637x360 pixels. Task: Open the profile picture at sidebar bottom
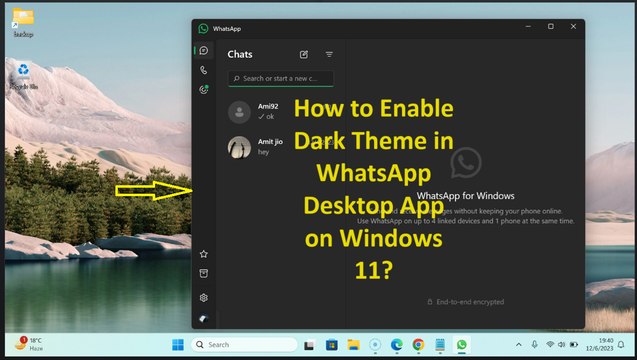pos(204,318)
